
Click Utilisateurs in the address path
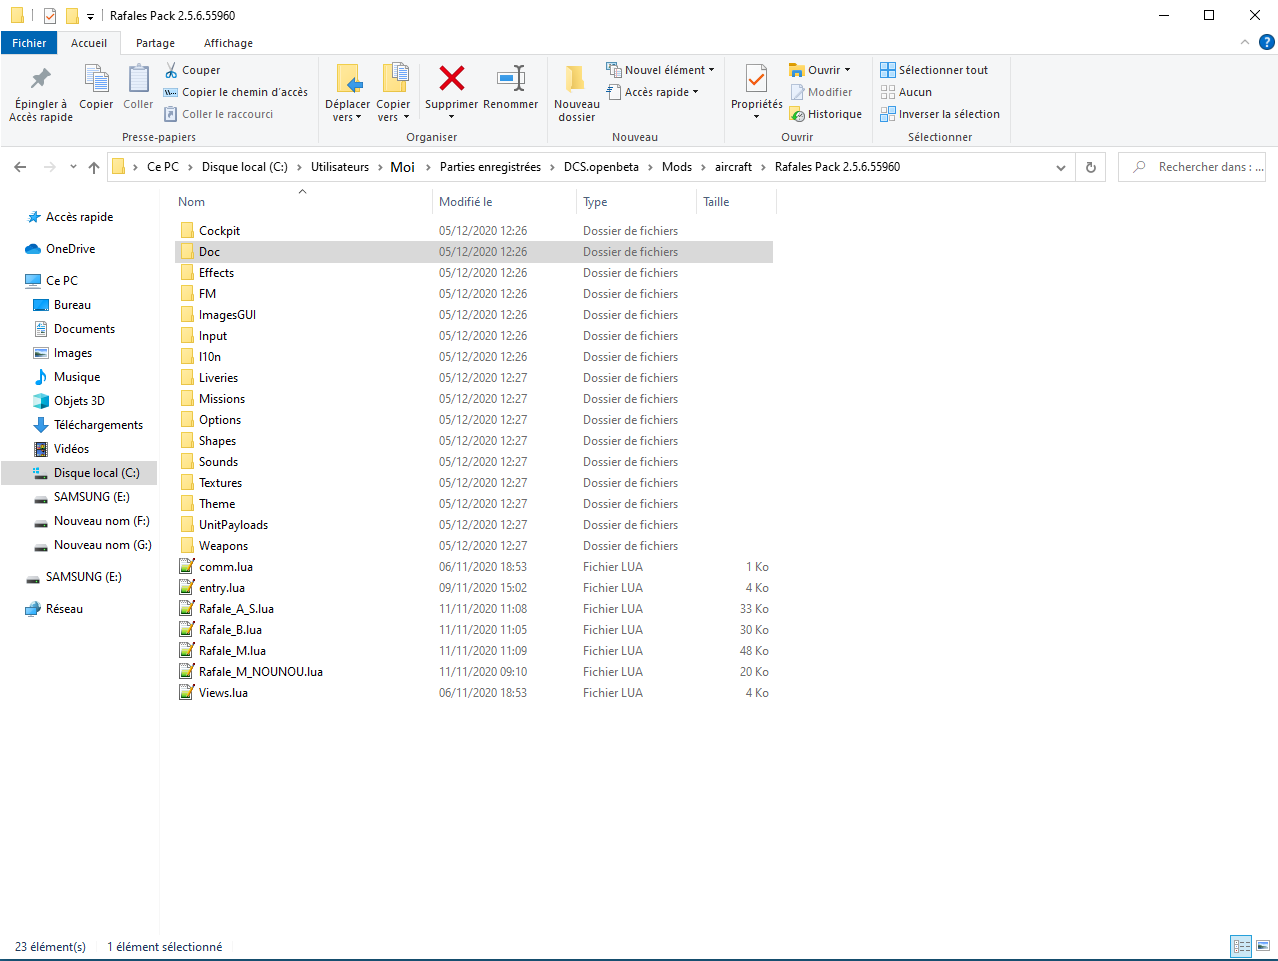(340, 167)
